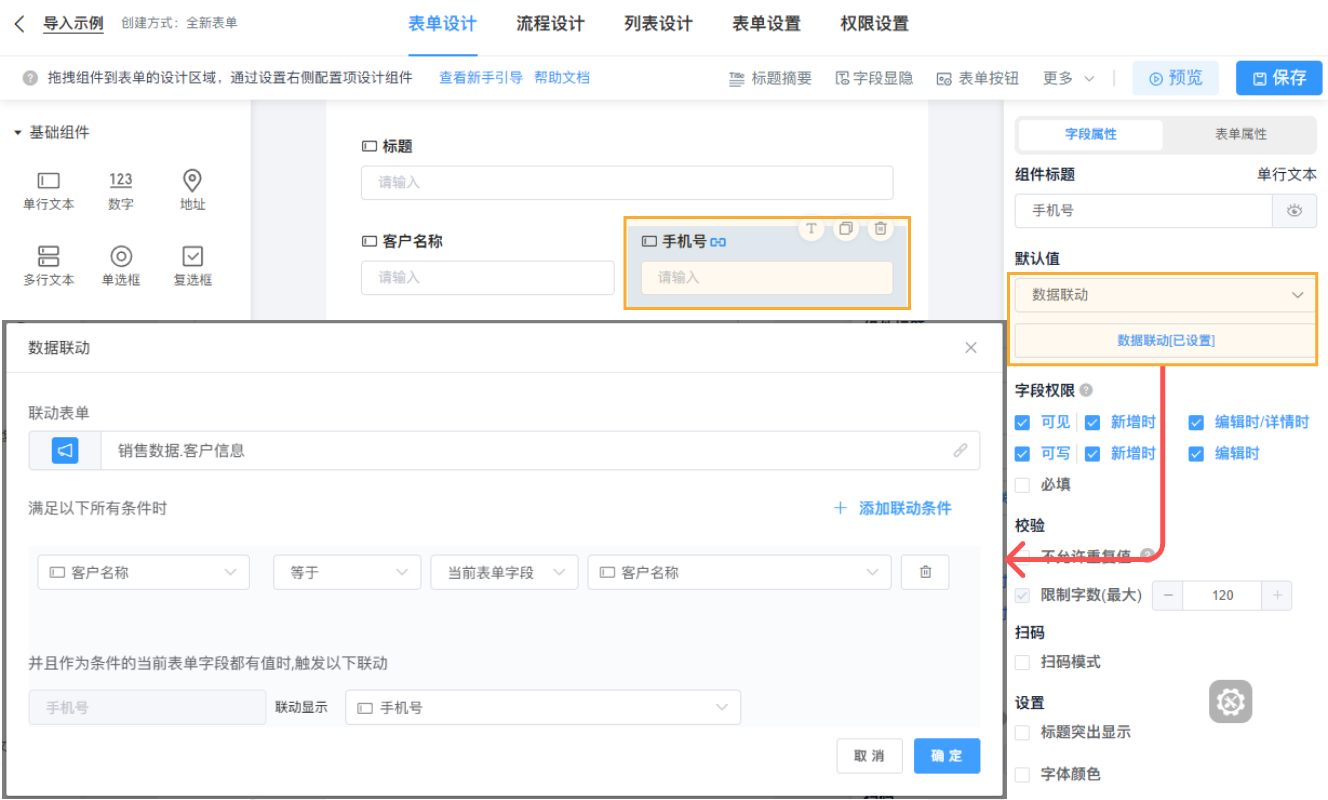The width and height of the screenshot is (1328, 800).
Task: Open the 联动显示 dropdown showing 手机号
Action: point(543,707)
